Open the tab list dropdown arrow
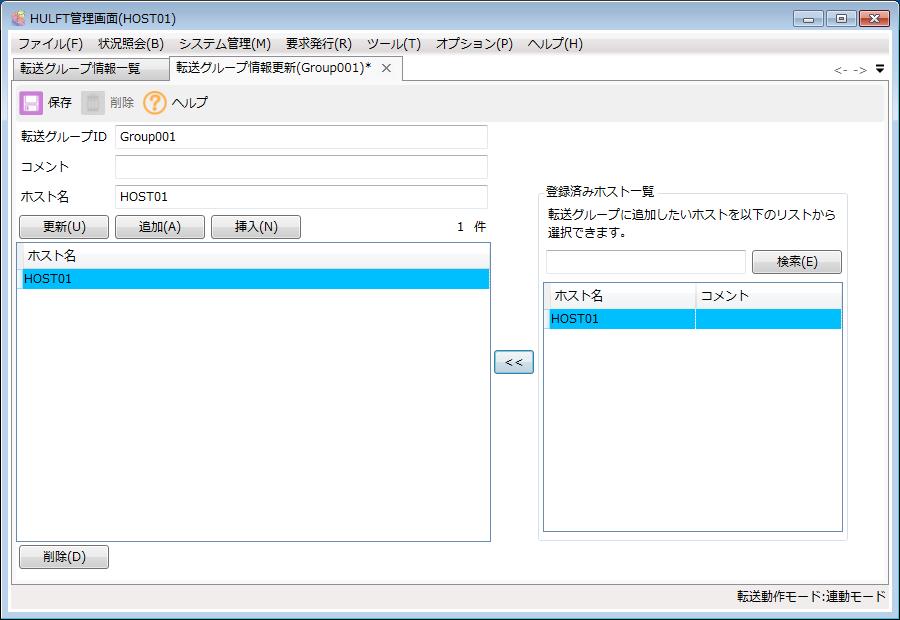 879,69
